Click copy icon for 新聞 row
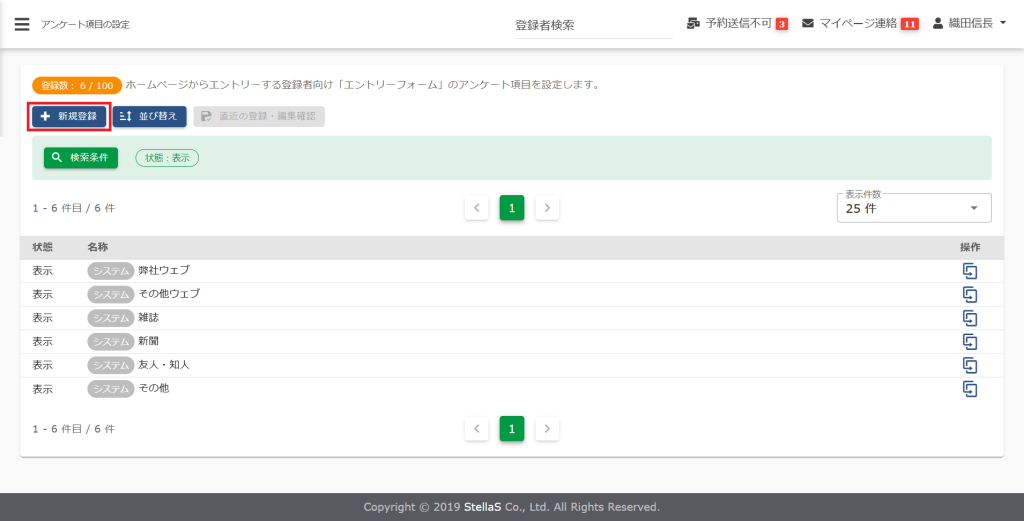This screenshot has height=521, width=1024. coord(969,341)
